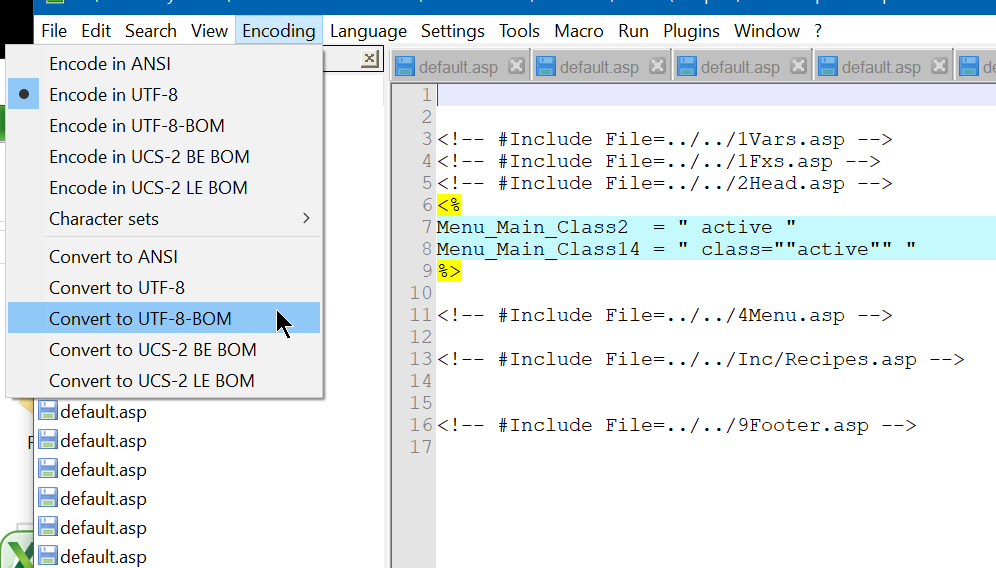Select Convert to ANSI menu entry

tap(113, 257)
